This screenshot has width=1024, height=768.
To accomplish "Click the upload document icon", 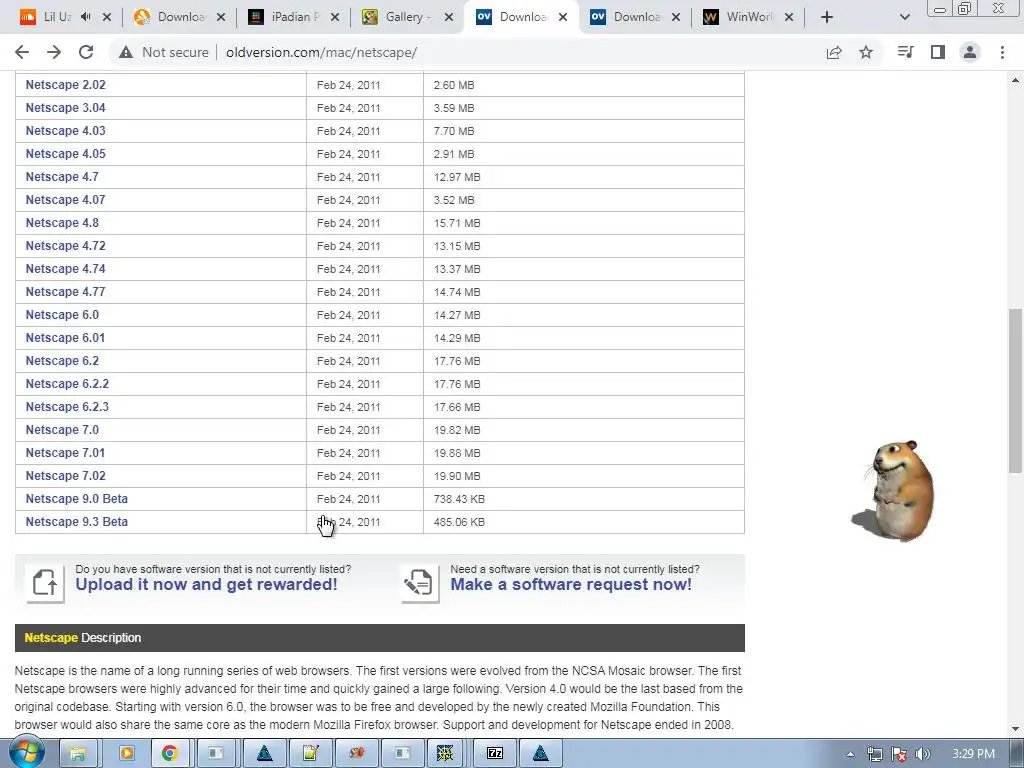I will tap(44, 583).
